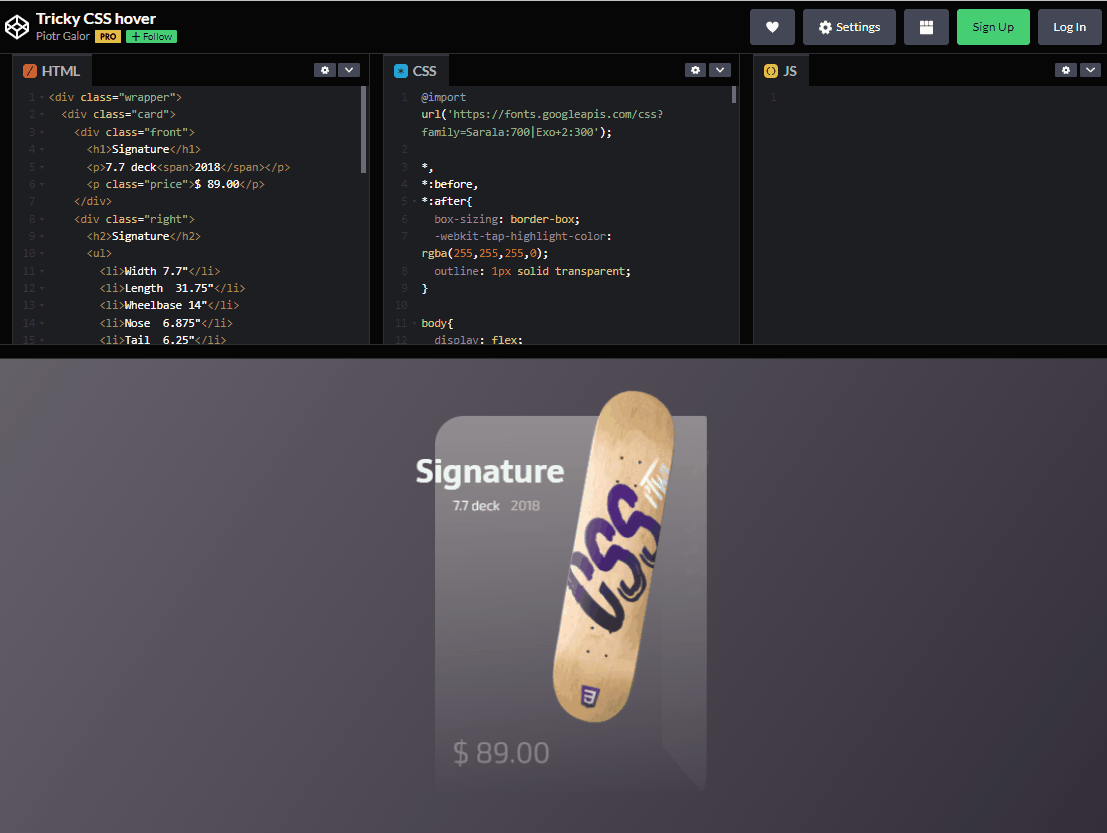Open JS editor settings gear
1107x833 pixels.
tap(1066, 70)
